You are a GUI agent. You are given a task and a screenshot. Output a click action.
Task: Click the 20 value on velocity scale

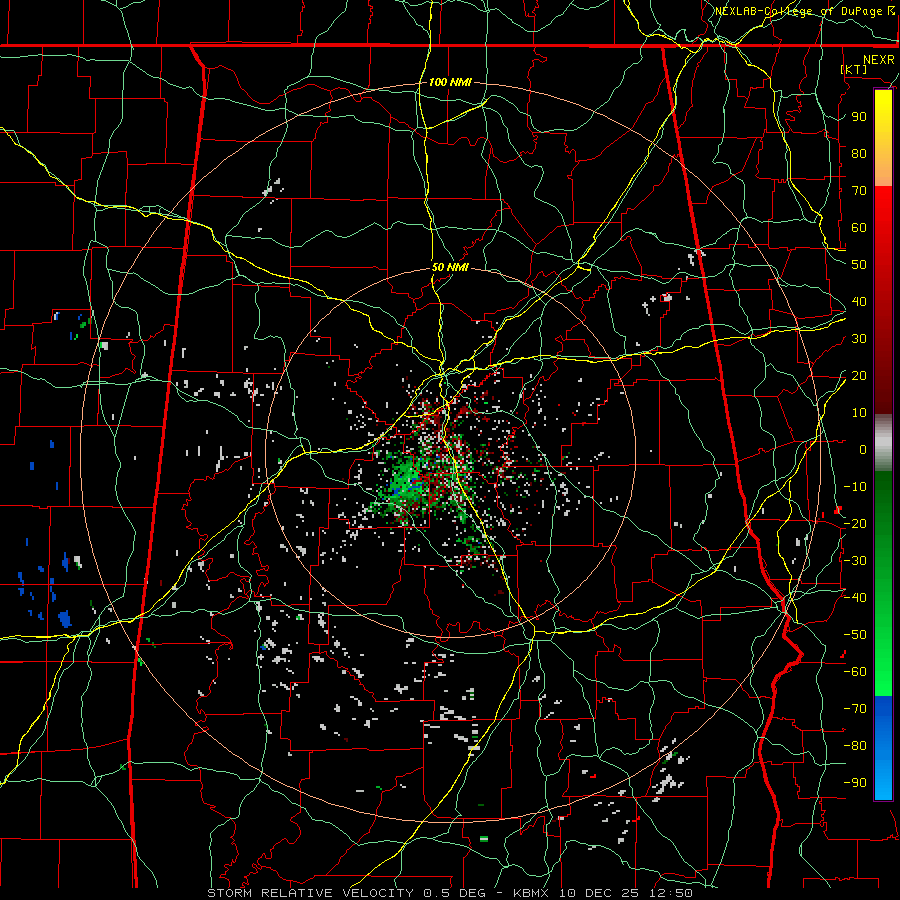(x=859, y=375)
